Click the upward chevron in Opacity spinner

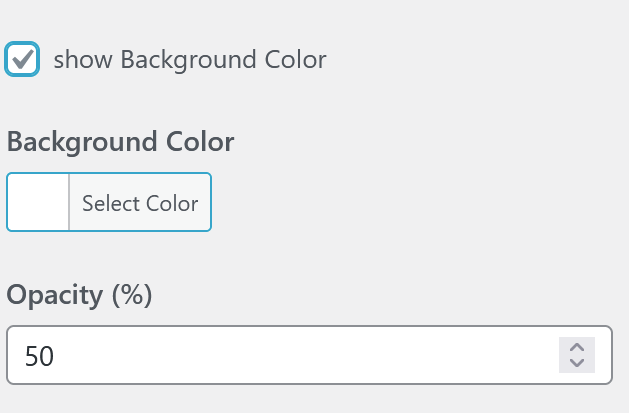click(x=576, y=346)
